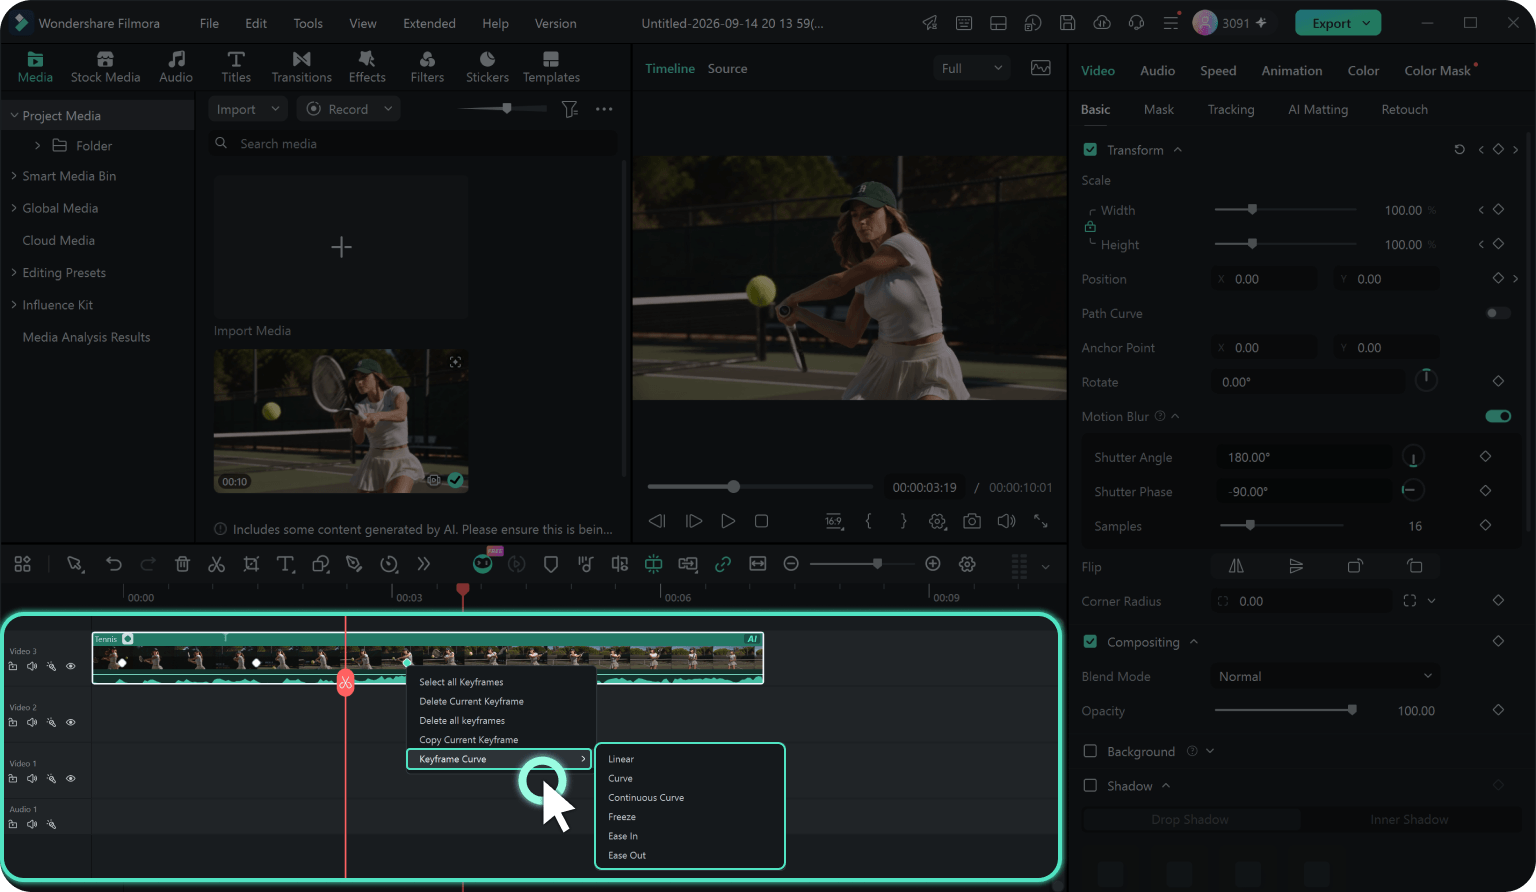Expand the Global Media item
The width and height of the screenshot is (1536, 892).
click(x=14, y=208)
